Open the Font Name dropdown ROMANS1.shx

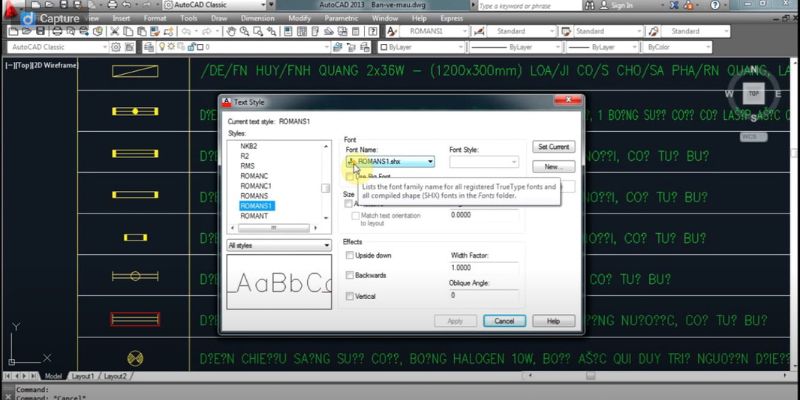(390, 162)
